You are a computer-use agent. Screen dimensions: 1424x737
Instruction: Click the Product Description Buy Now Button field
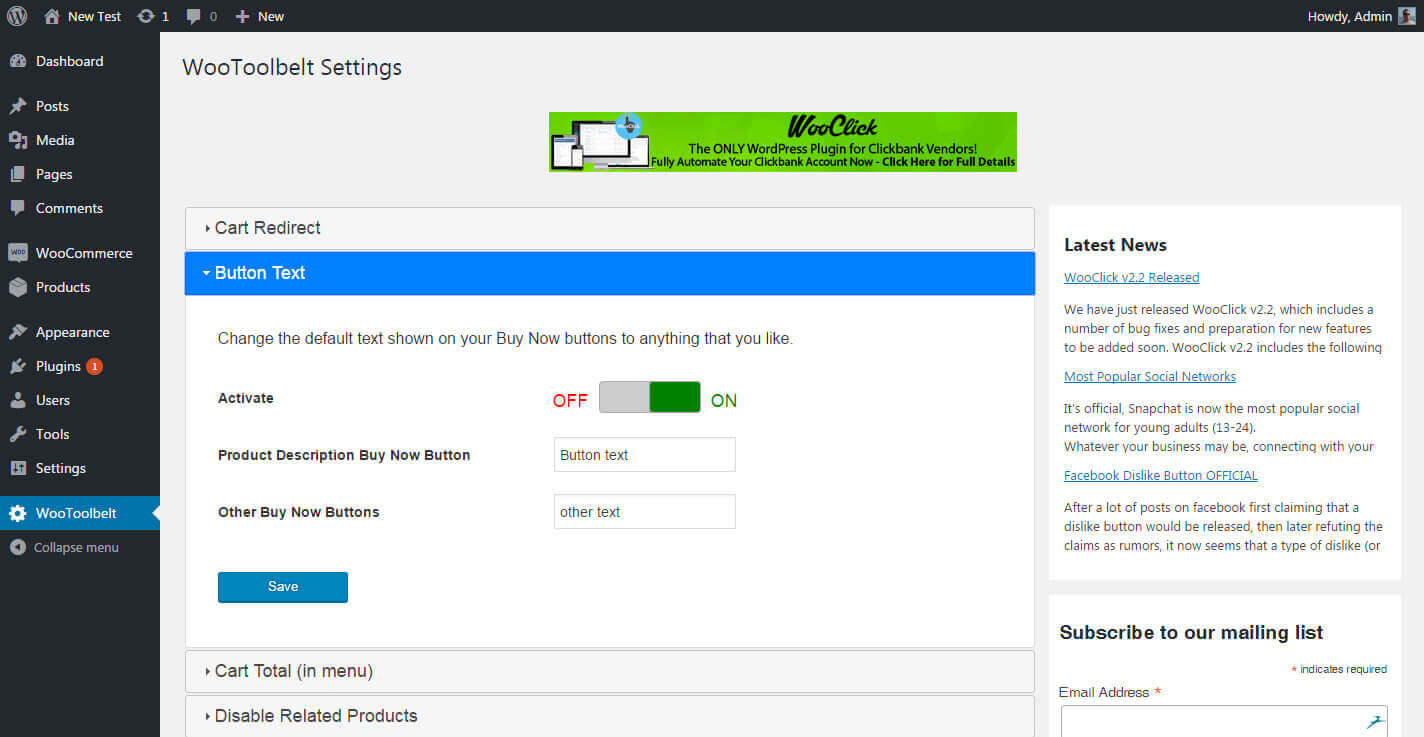pos(645,454)
